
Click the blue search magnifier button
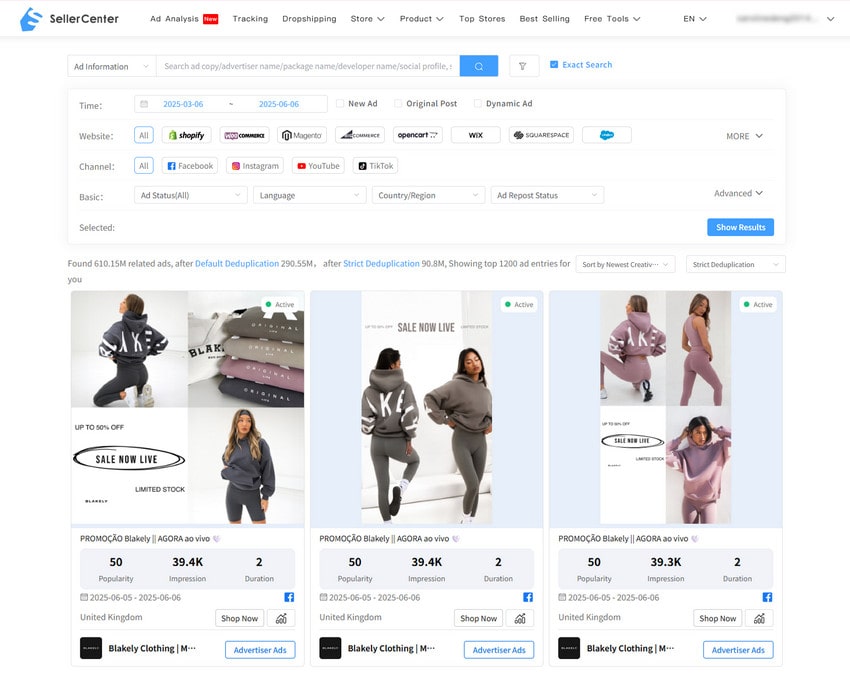tap(478, 66)
